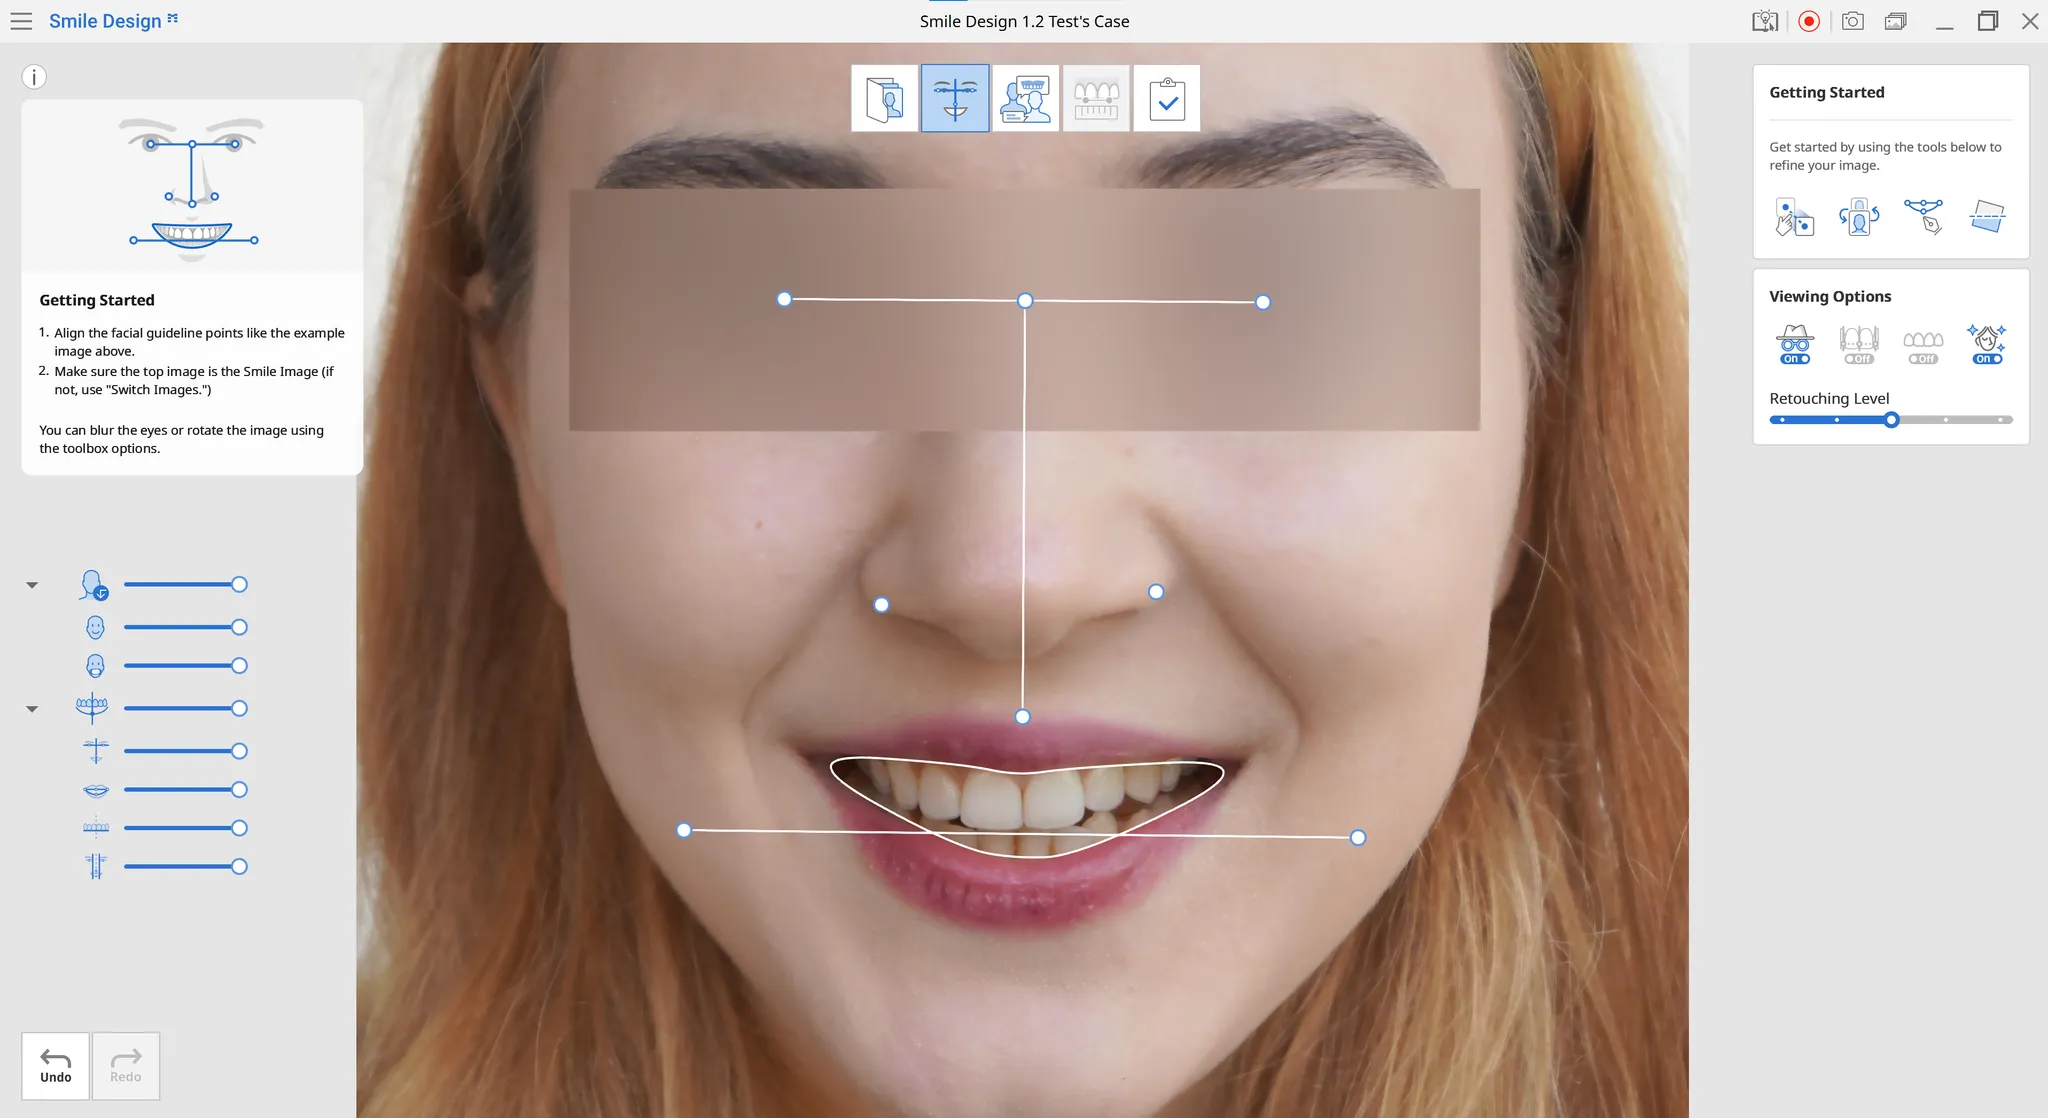Go to the patient consultation step
Viewport: 2048px width, 1118px height.
coord(1026,98)
